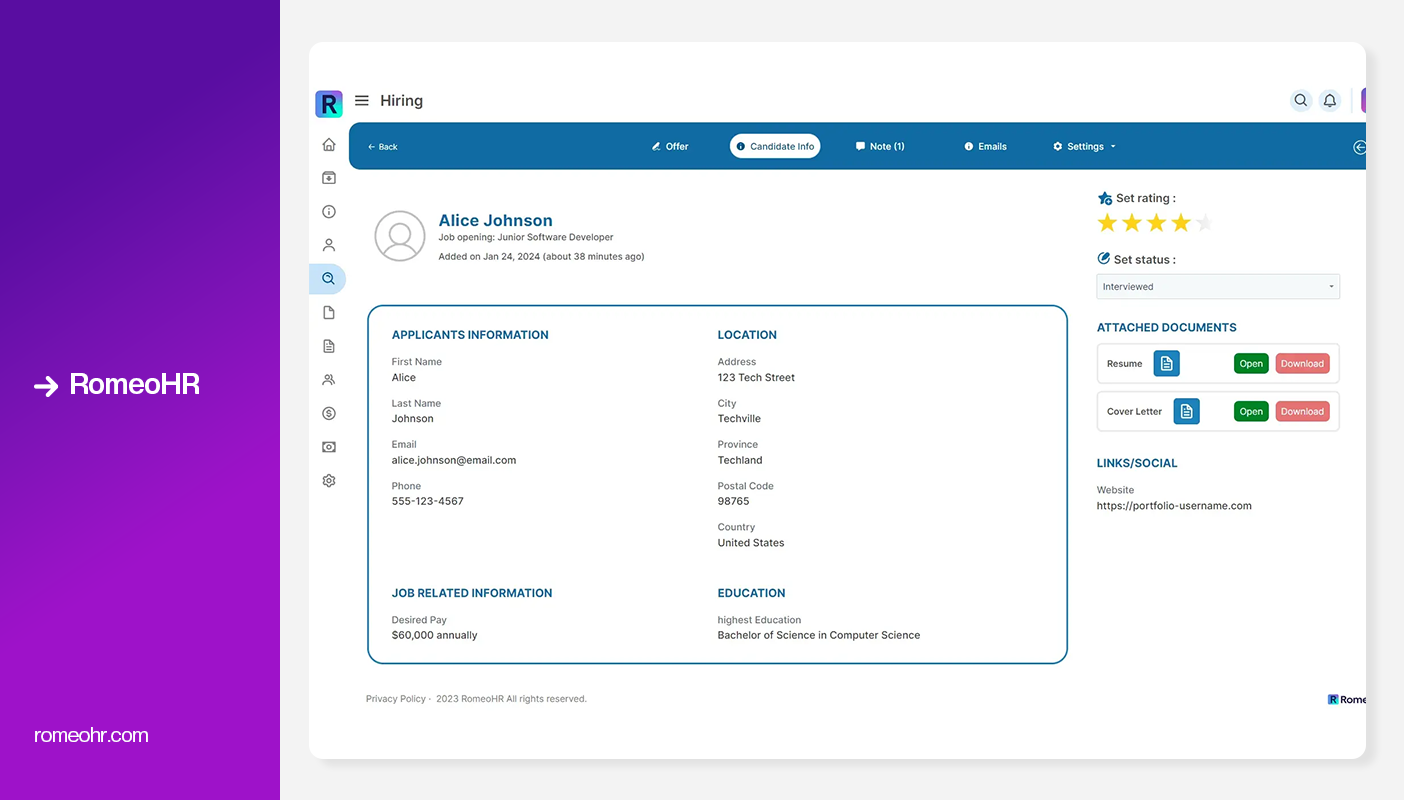This screenshot has width=1404, height=800.
Task: Open the info circle sidebar icon
Action: pyautogui.click(x=329, y=212)
